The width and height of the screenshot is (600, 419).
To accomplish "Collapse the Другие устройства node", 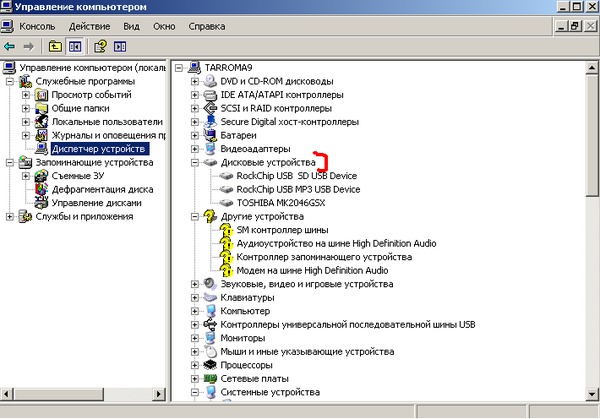I will 195,216.
